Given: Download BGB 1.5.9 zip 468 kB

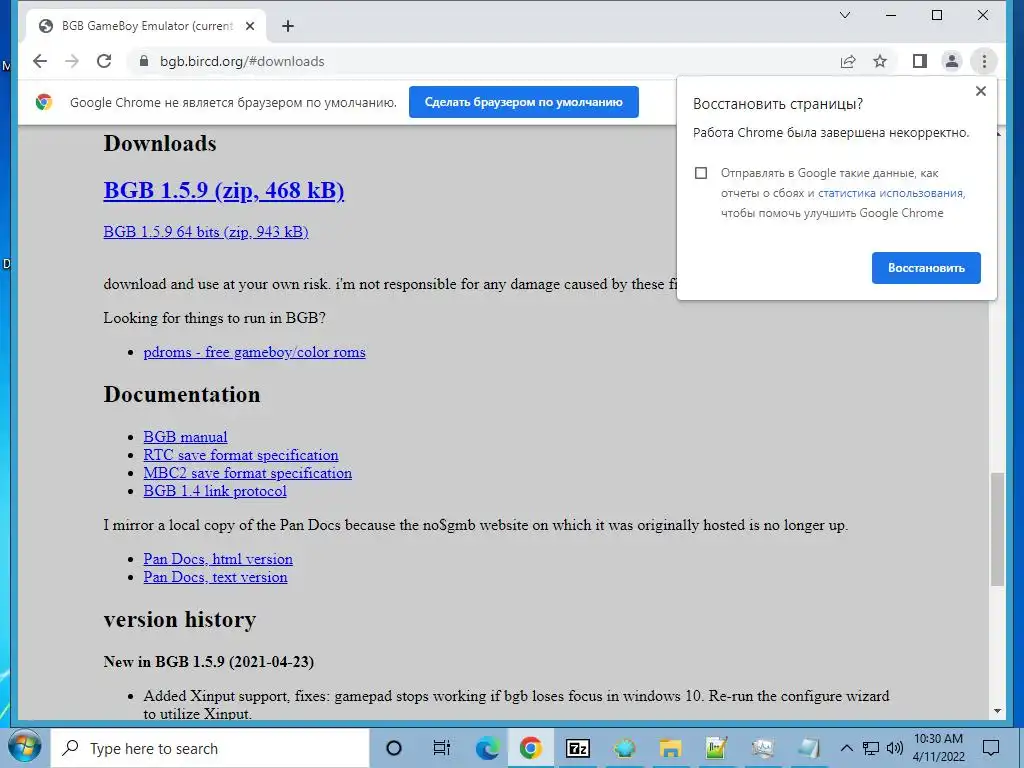Looking at the screenshot, I should coord(224,191).
